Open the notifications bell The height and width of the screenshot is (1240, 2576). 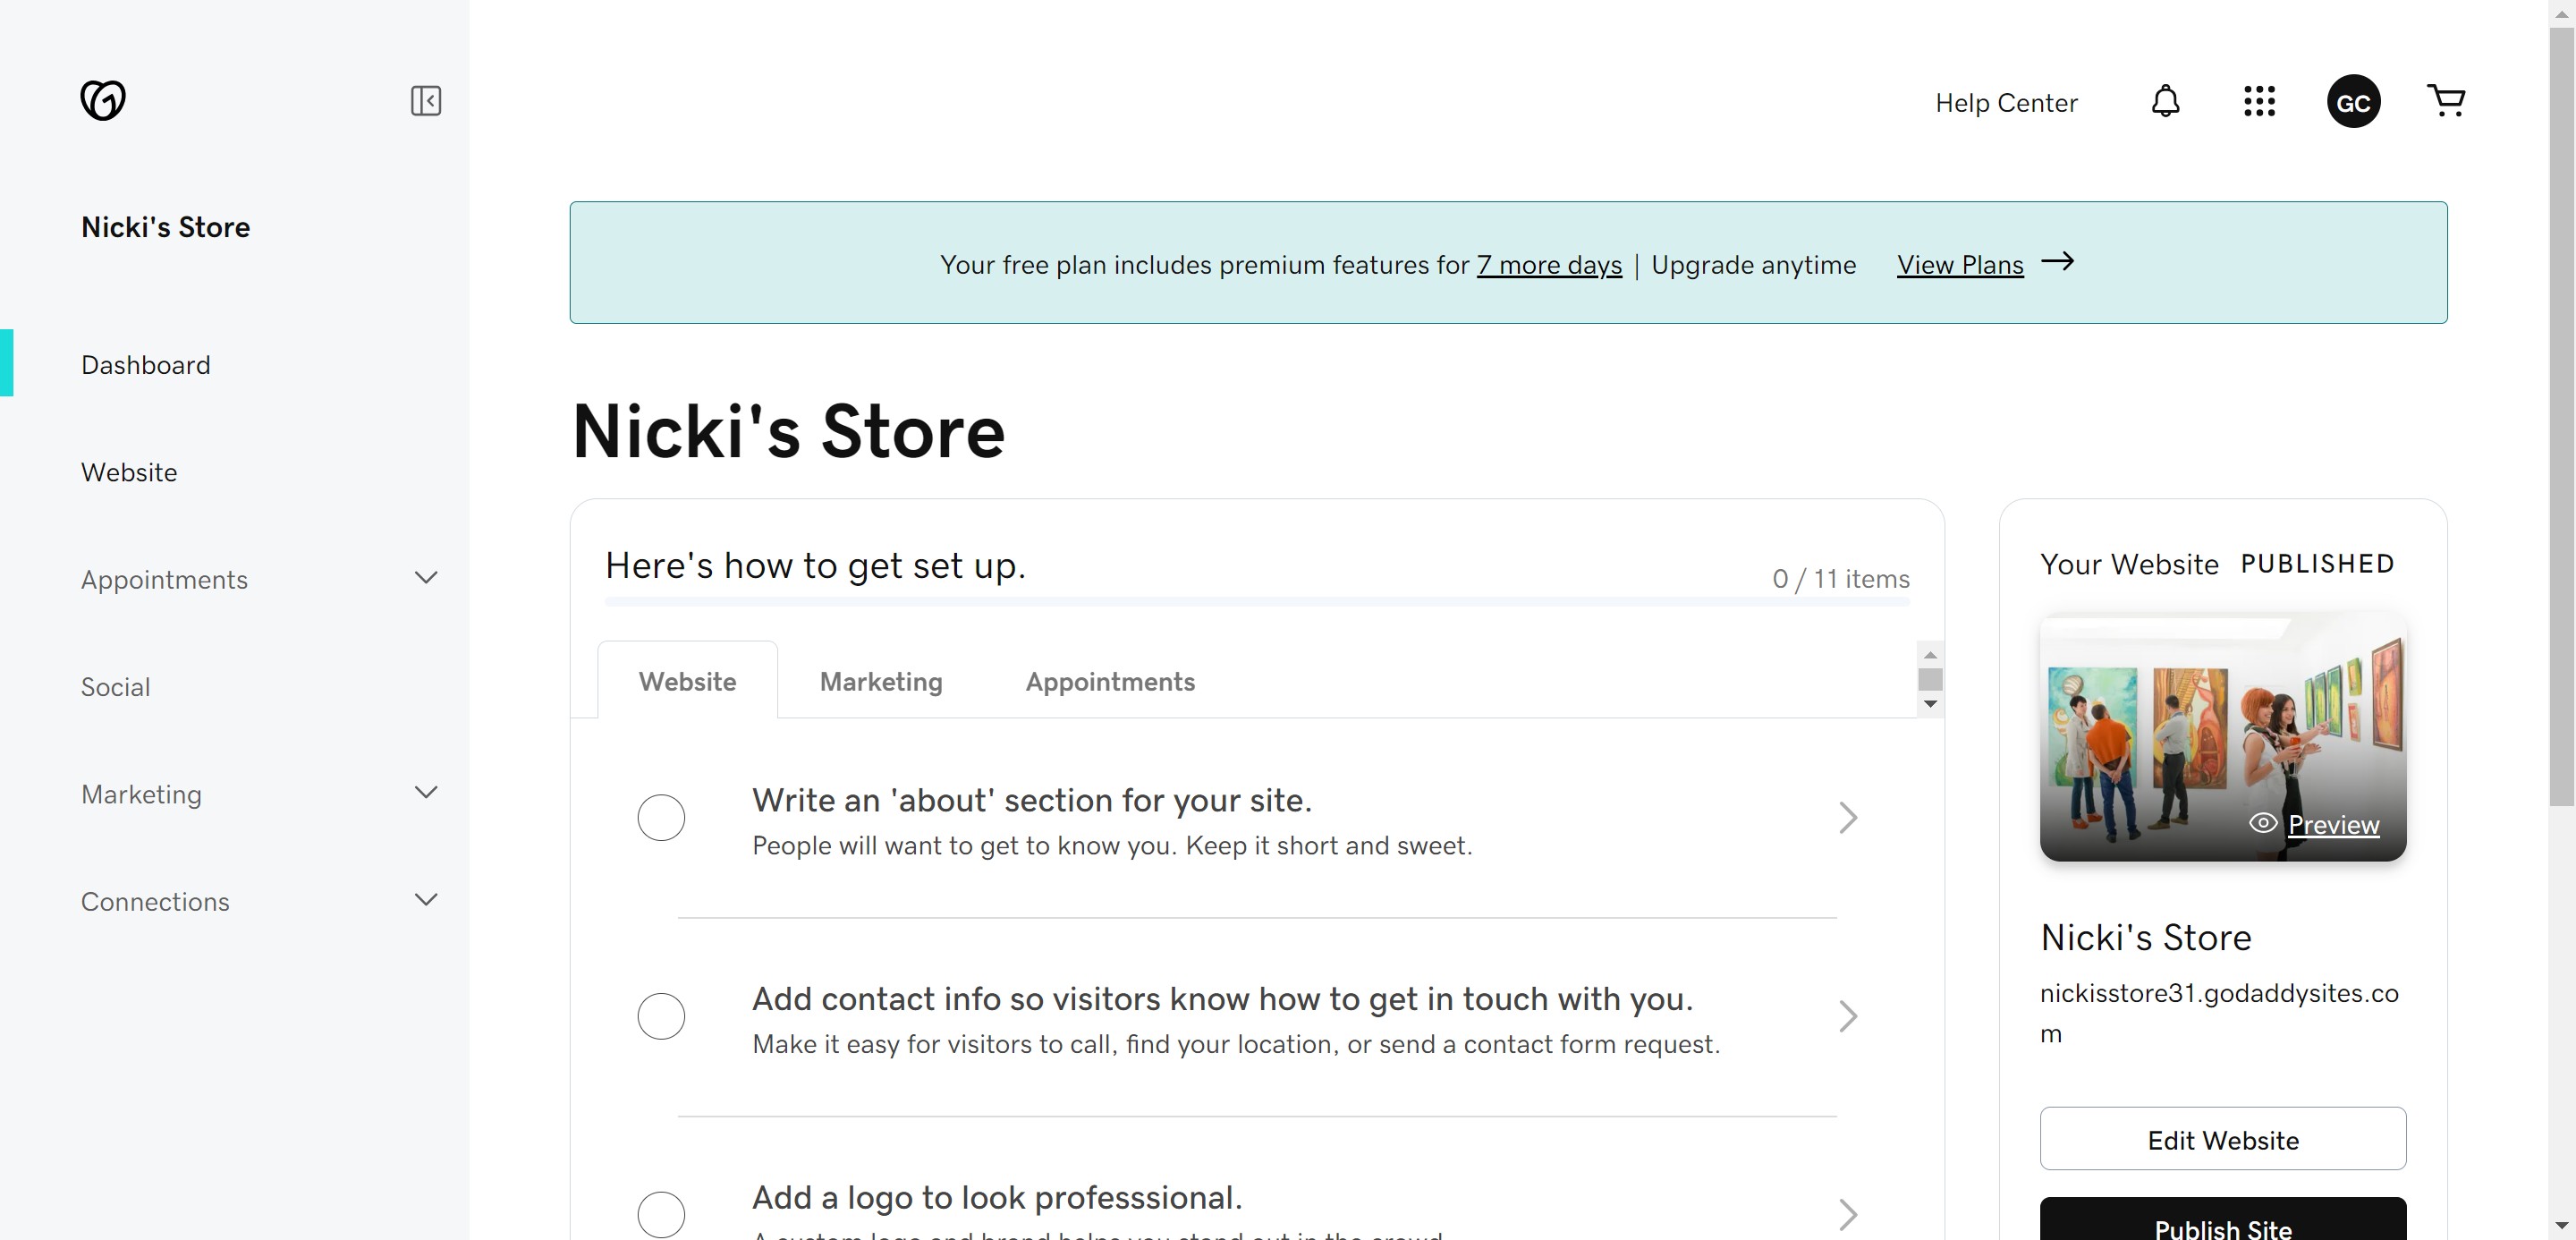(x=2165, y=101)
